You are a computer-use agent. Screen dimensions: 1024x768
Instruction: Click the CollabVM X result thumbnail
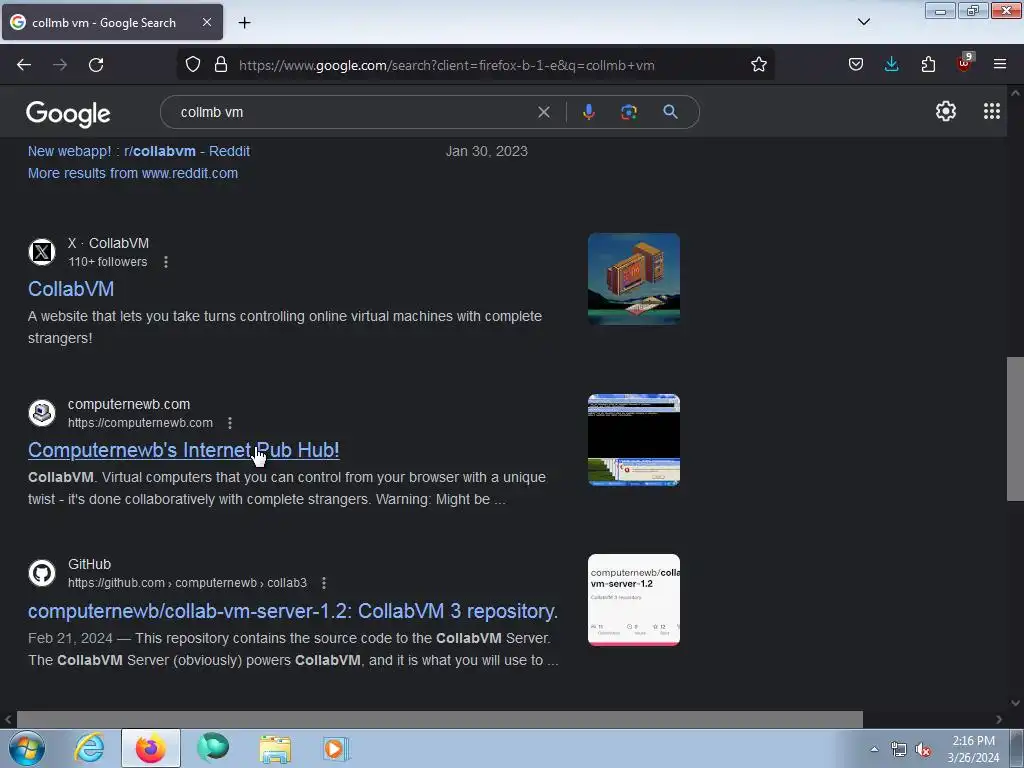point(633,279)
